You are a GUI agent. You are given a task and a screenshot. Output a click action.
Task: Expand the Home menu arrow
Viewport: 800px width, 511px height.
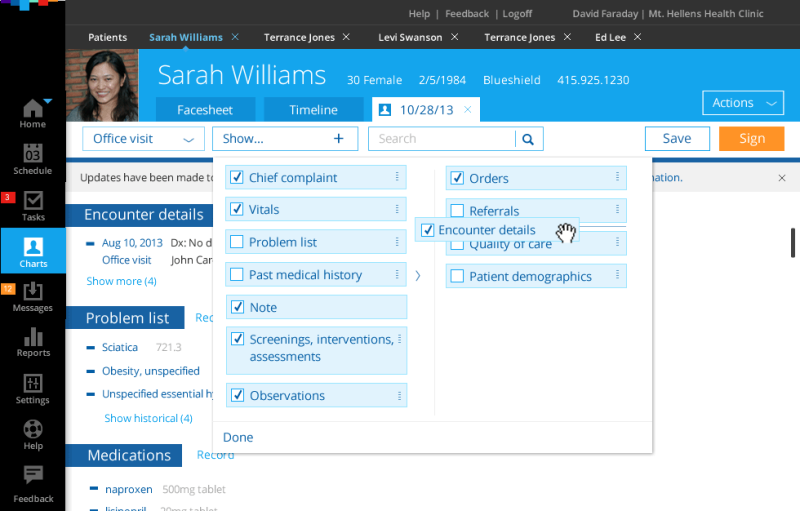[48, 101]
